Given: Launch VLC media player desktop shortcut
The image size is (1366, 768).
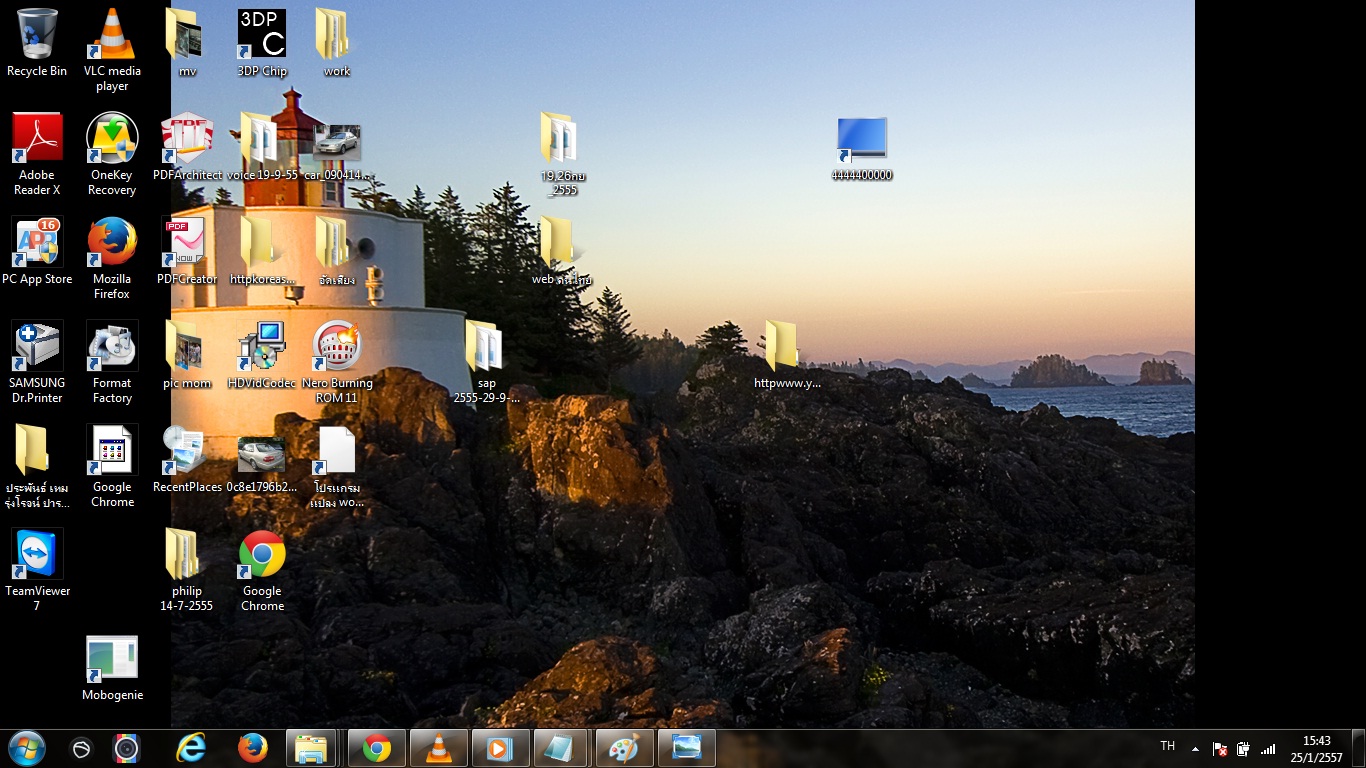Looking at the screenshot, I should (x=112, y=49).
